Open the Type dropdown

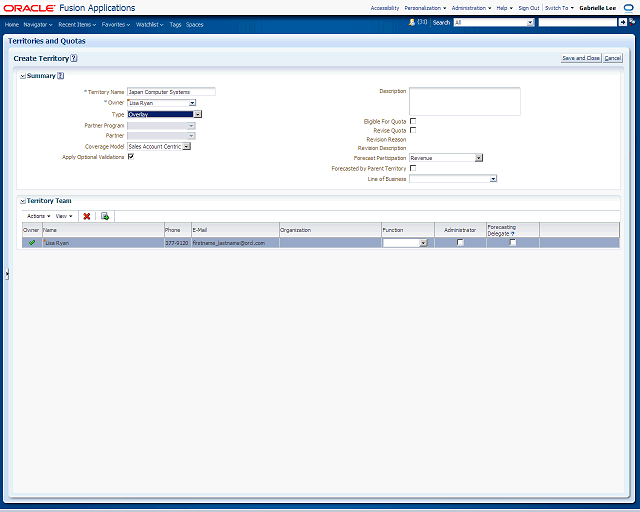pos(198,114)
